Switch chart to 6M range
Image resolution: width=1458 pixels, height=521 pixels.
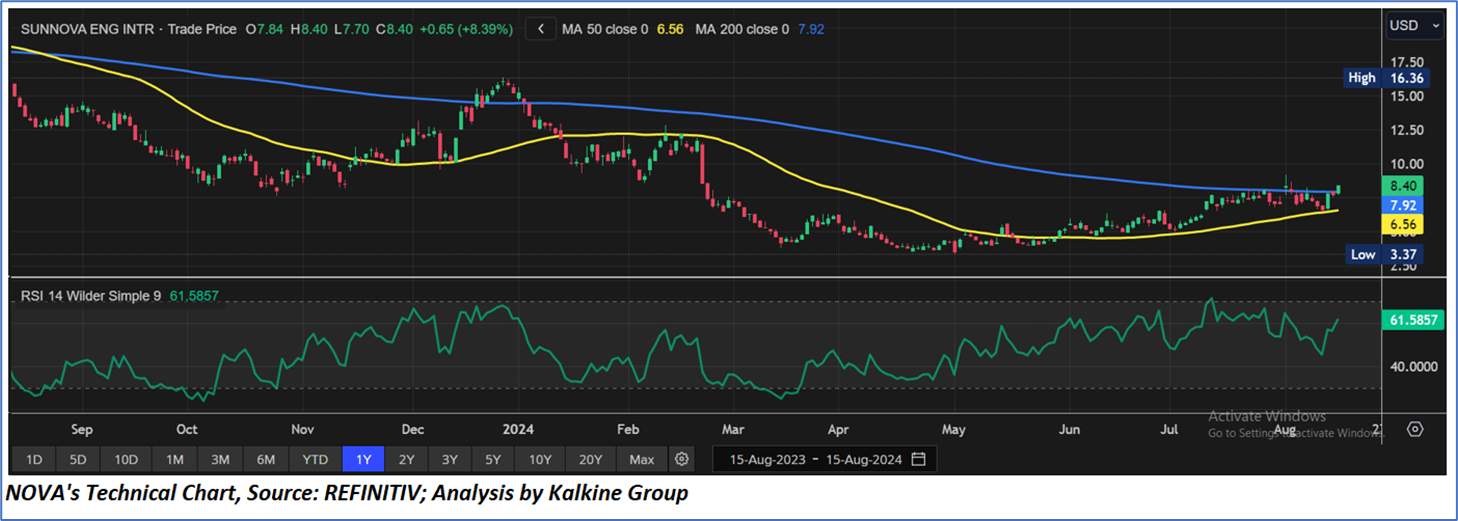pyautogui.click(x=266, y=459)
